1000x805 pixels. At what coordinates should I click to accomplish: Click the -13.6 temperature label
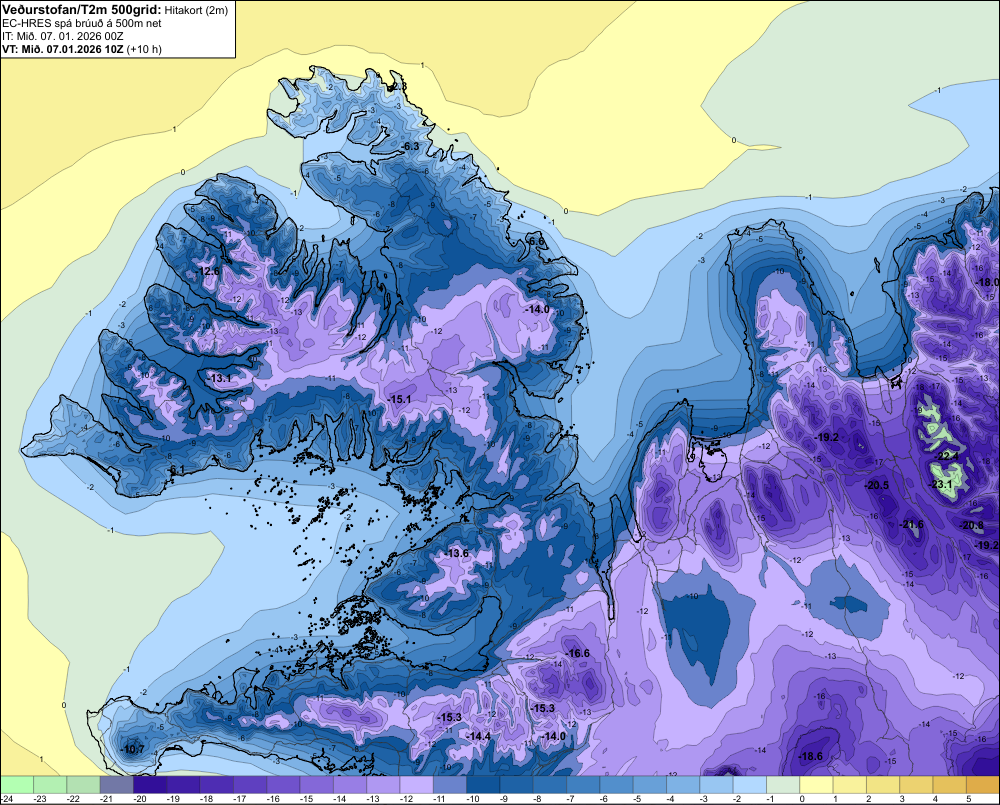click(457, 553)
